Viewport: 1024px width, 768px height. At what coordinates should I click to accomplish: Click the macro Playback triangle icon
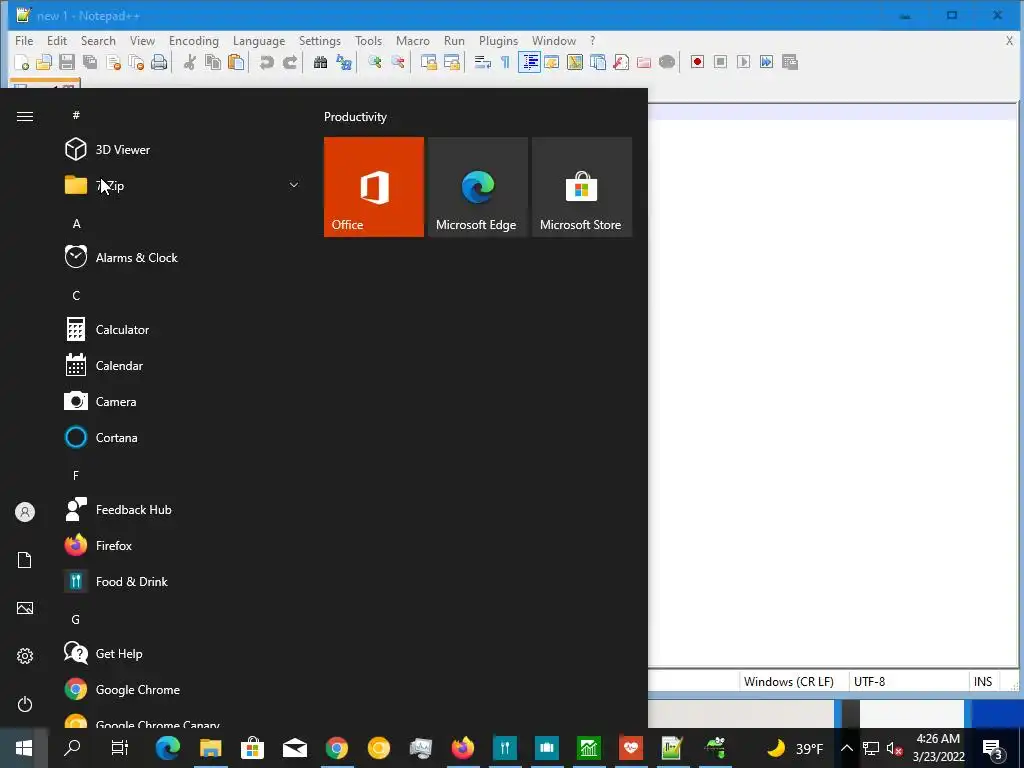(x=743, y=62)
